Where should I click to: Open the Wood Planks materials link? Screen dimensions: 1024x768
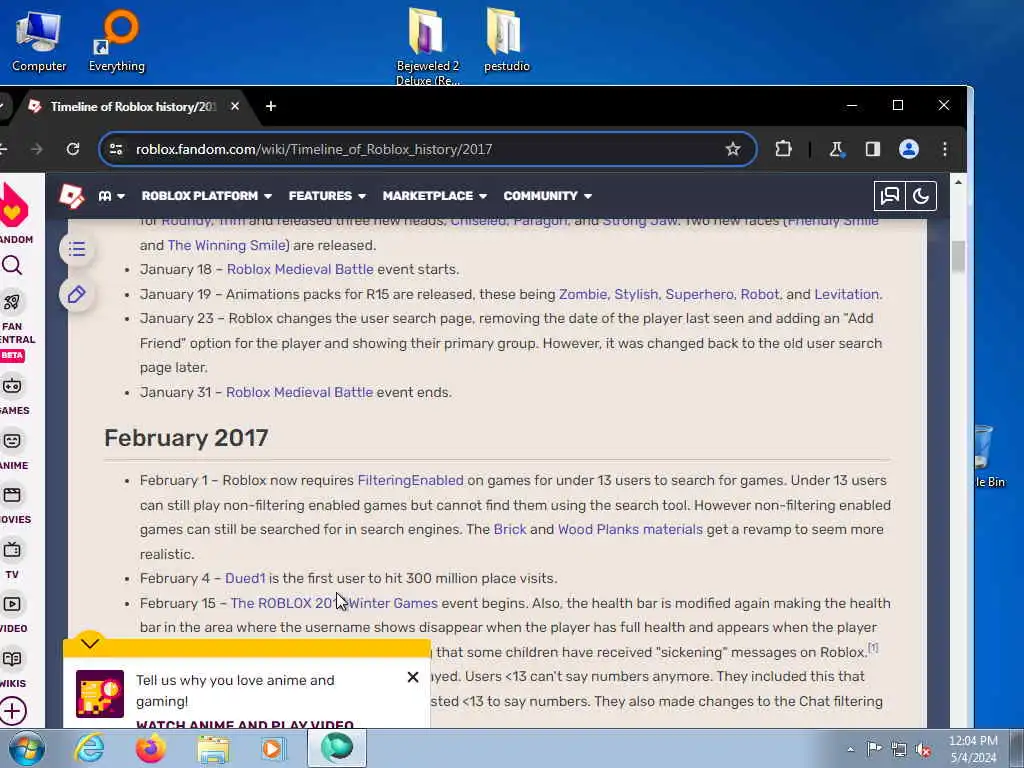(x=630, y=529)
